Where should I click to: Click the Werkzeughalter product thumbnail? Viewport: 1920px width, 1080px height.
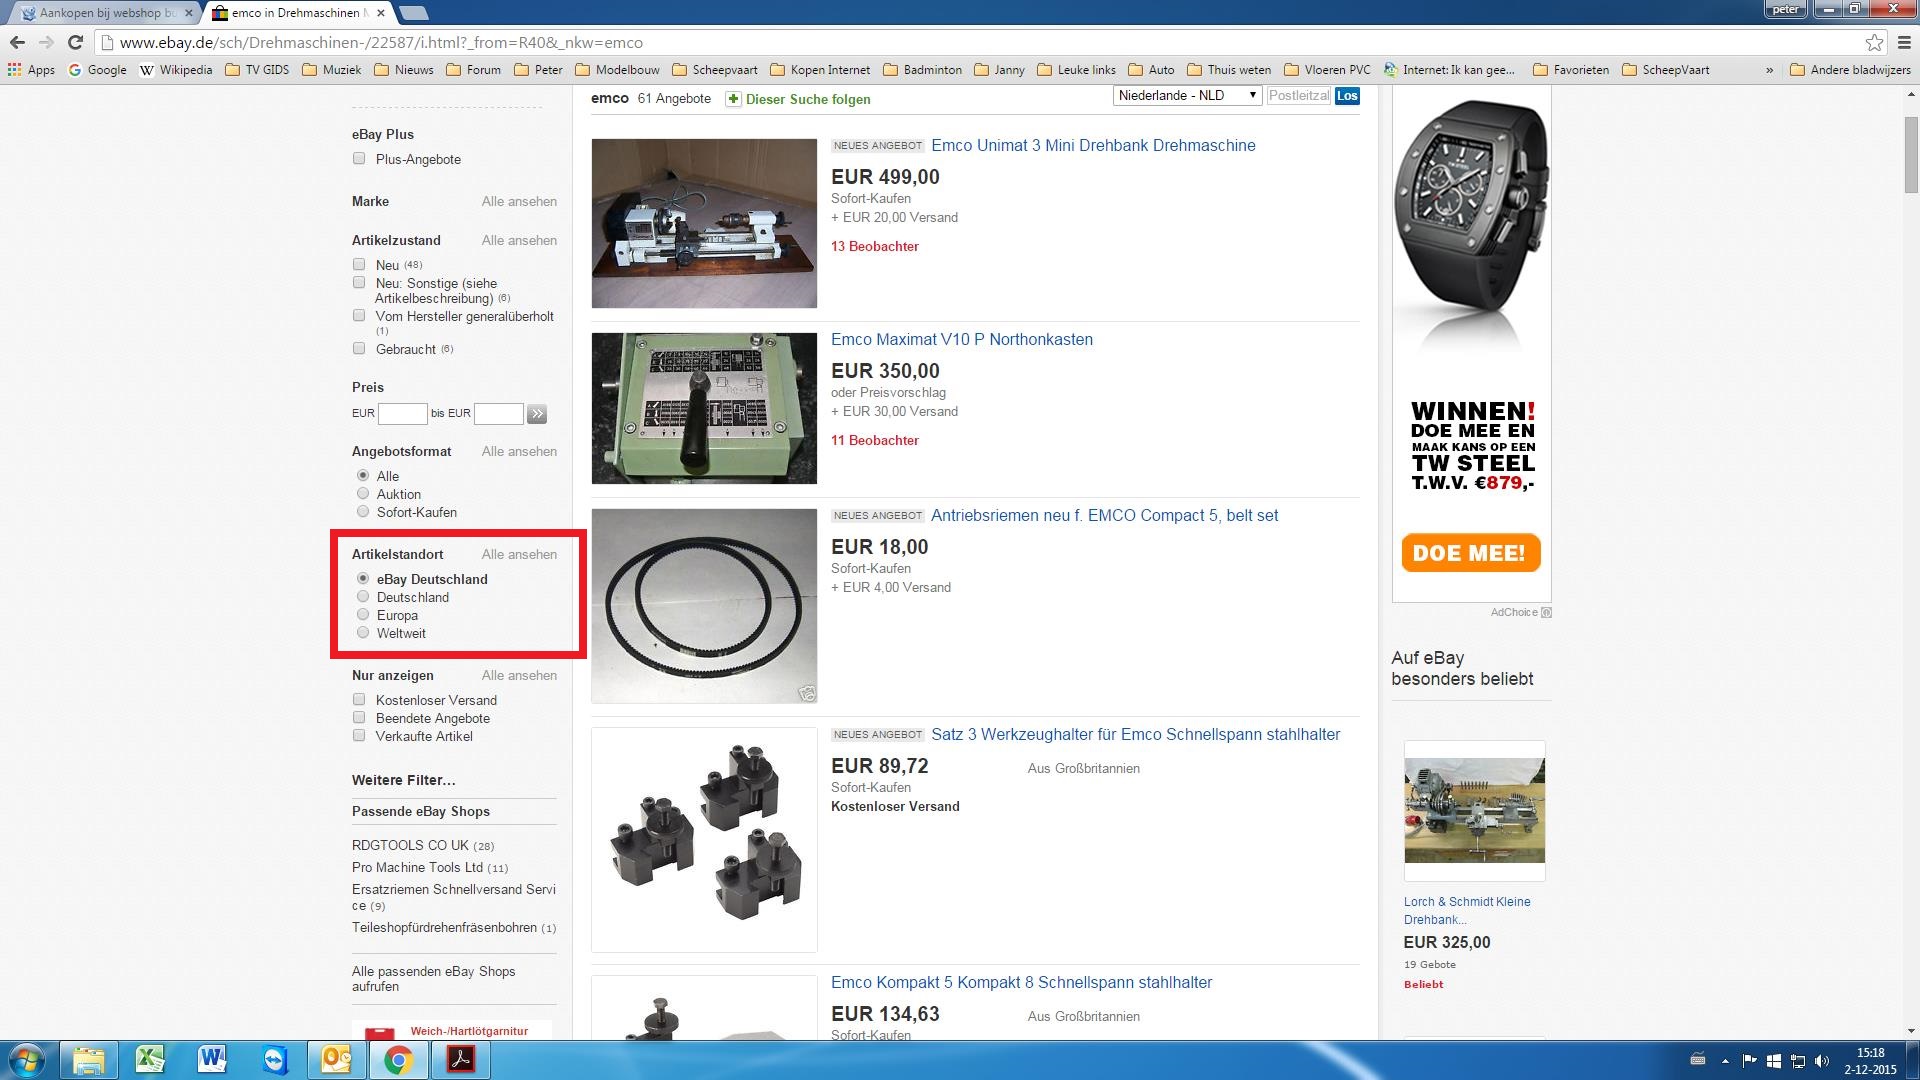pos(704,840)
